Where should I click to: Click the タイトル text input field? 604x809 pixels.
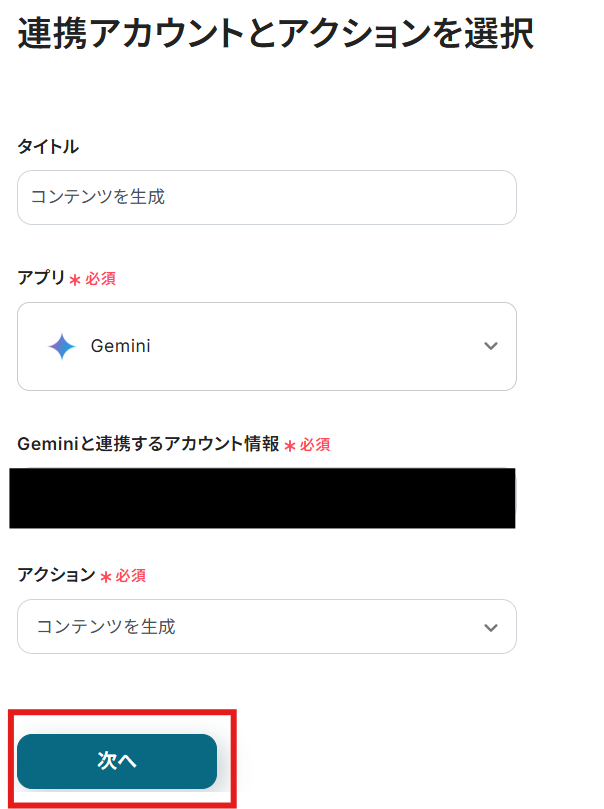266,197
